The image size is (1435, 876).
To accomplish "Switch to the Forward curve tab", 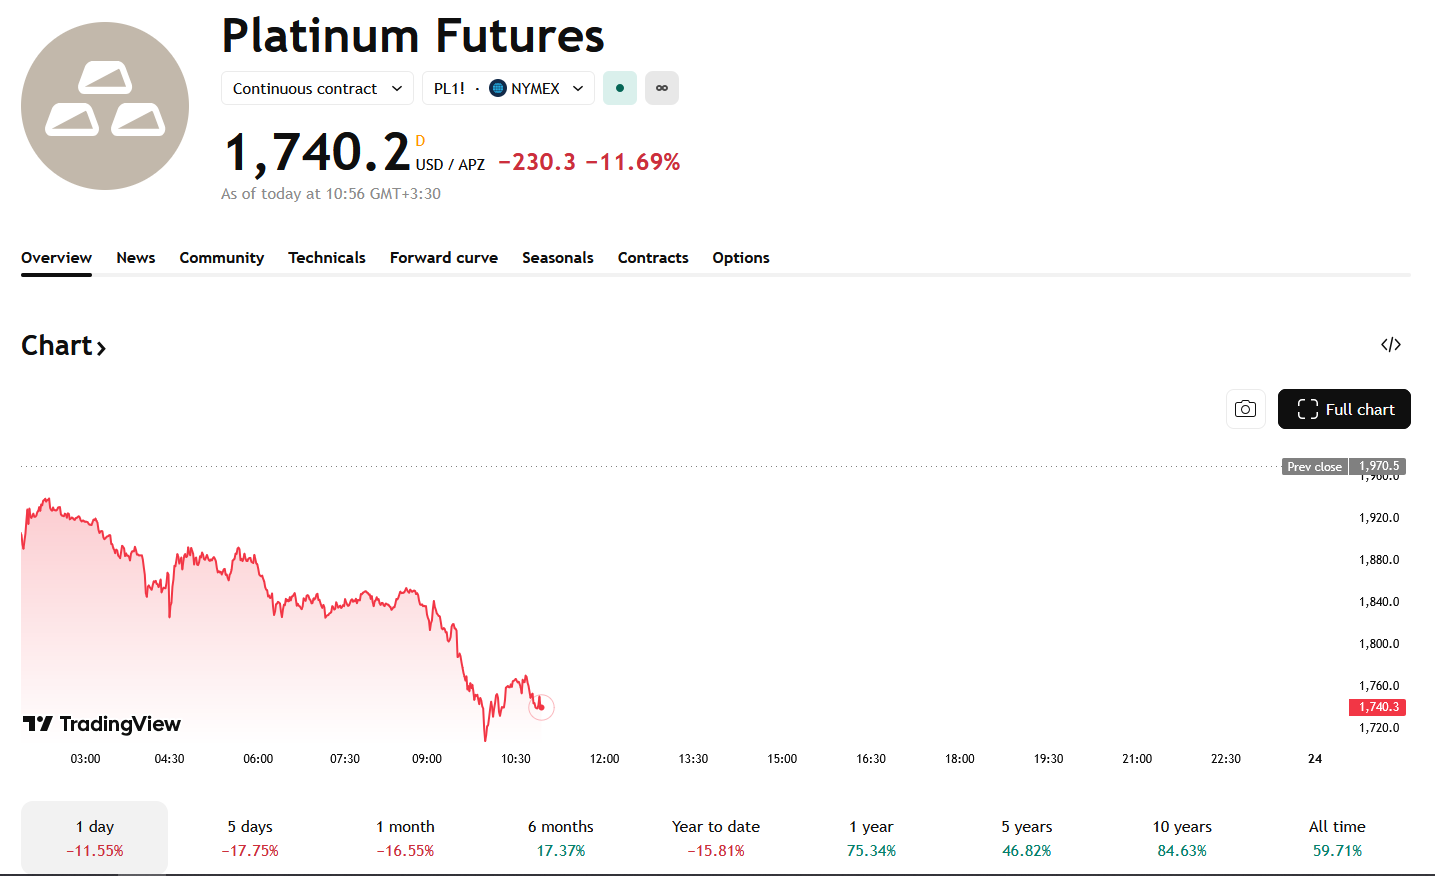I will pyautogui.click(x=444, y=258).
